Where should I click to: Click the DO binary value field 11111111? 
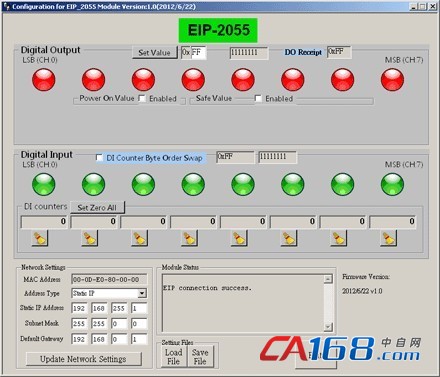click(x=249, y=53)
